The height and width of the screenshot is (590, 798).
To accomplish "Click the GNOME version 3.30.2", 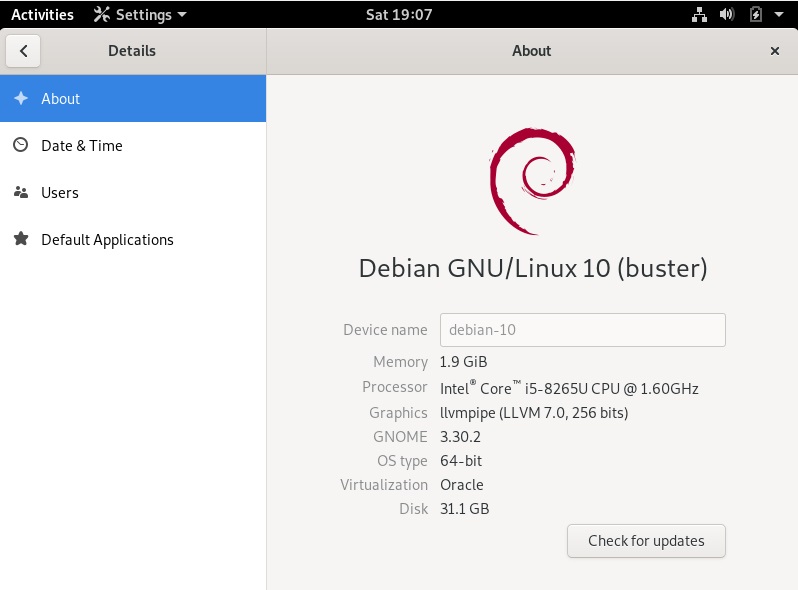I will click(x=460, y=437).
